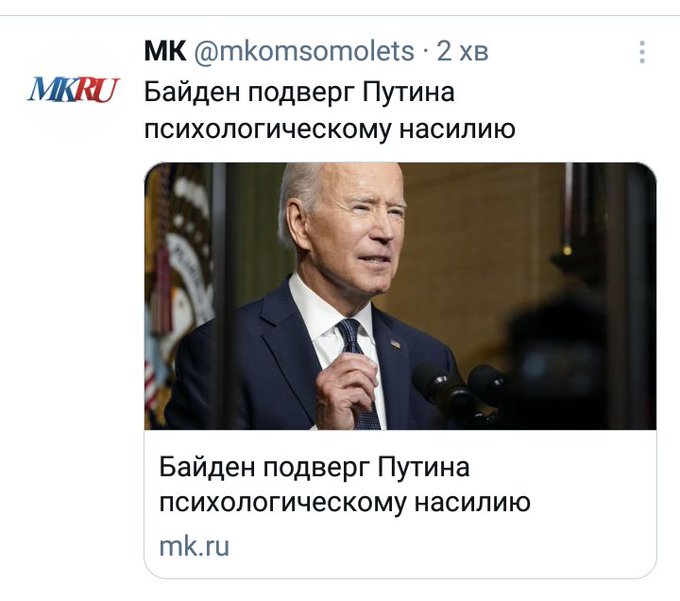Click the dot separator before '2 хв'
Viewport: 680px width, 601px height.
(x=426, y=52)
